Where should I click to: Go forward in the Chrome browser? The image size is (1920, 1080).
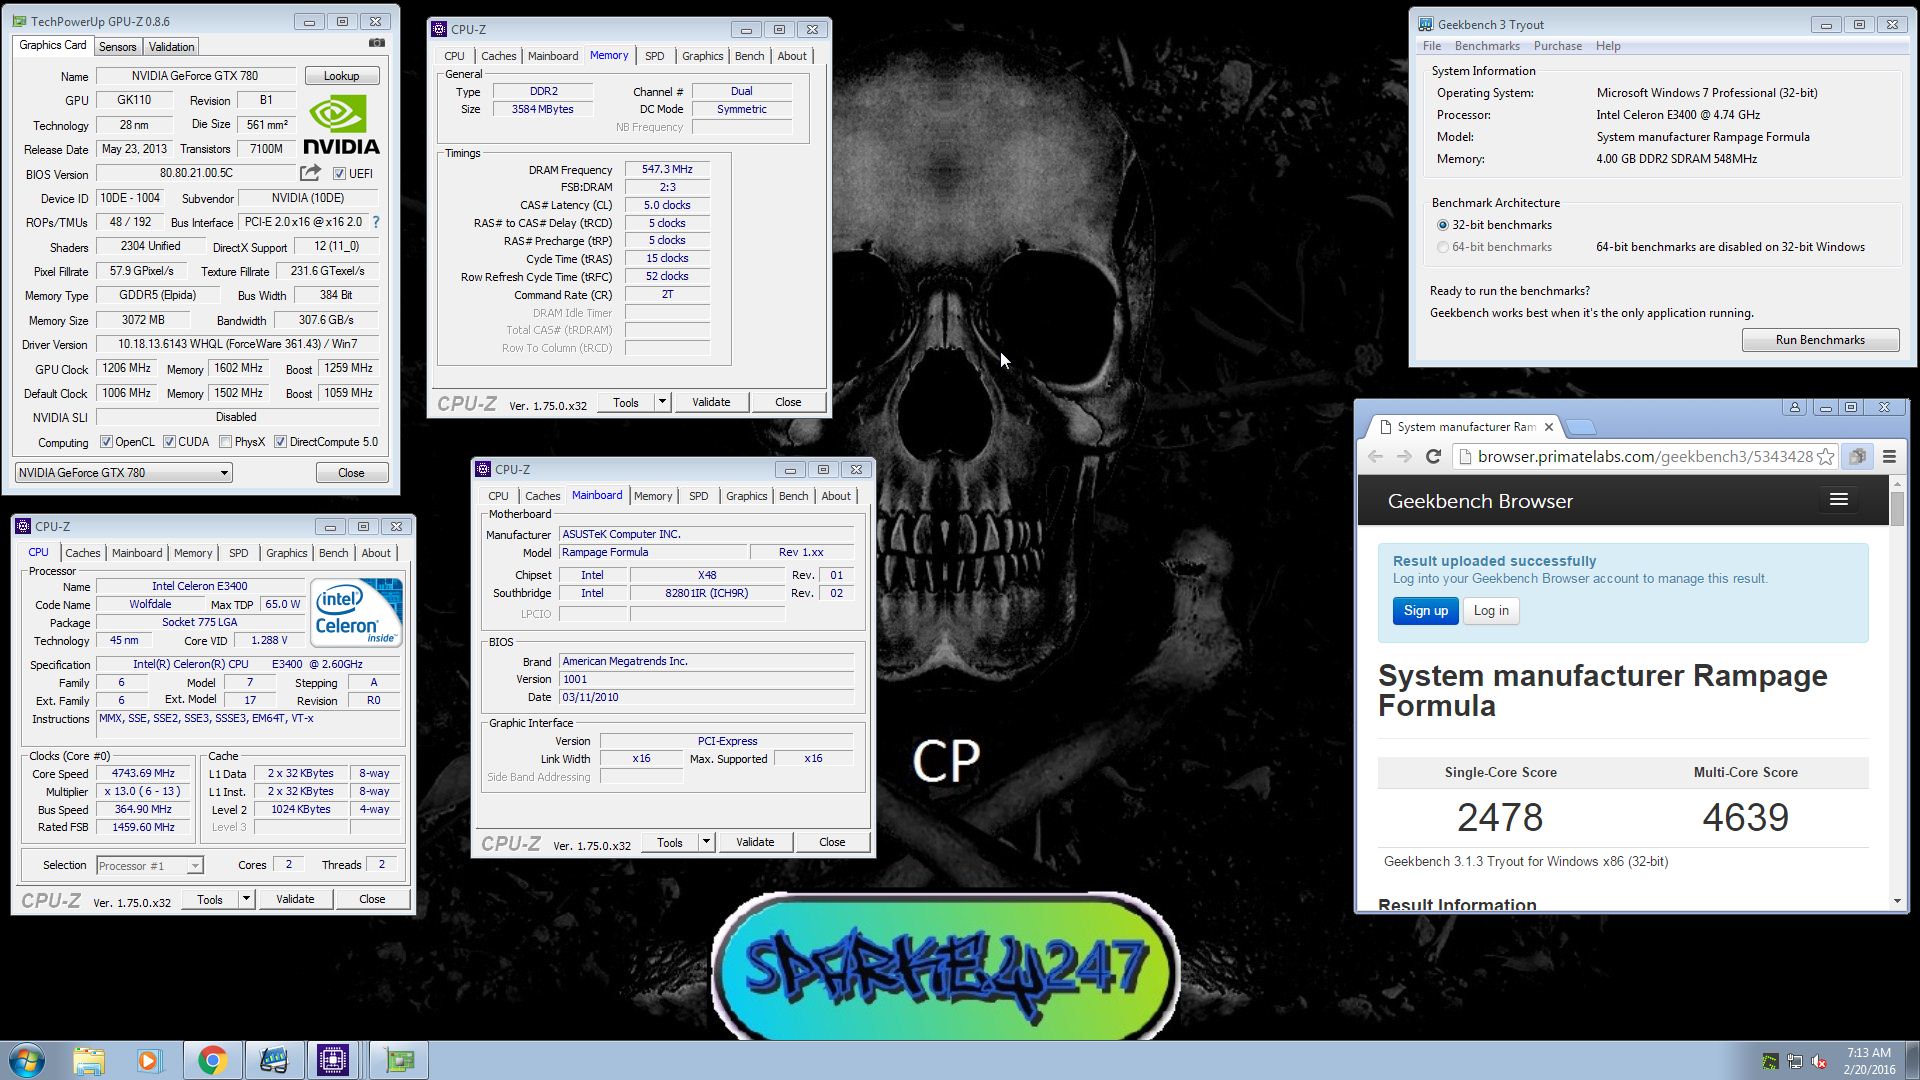coord(1404,457)
